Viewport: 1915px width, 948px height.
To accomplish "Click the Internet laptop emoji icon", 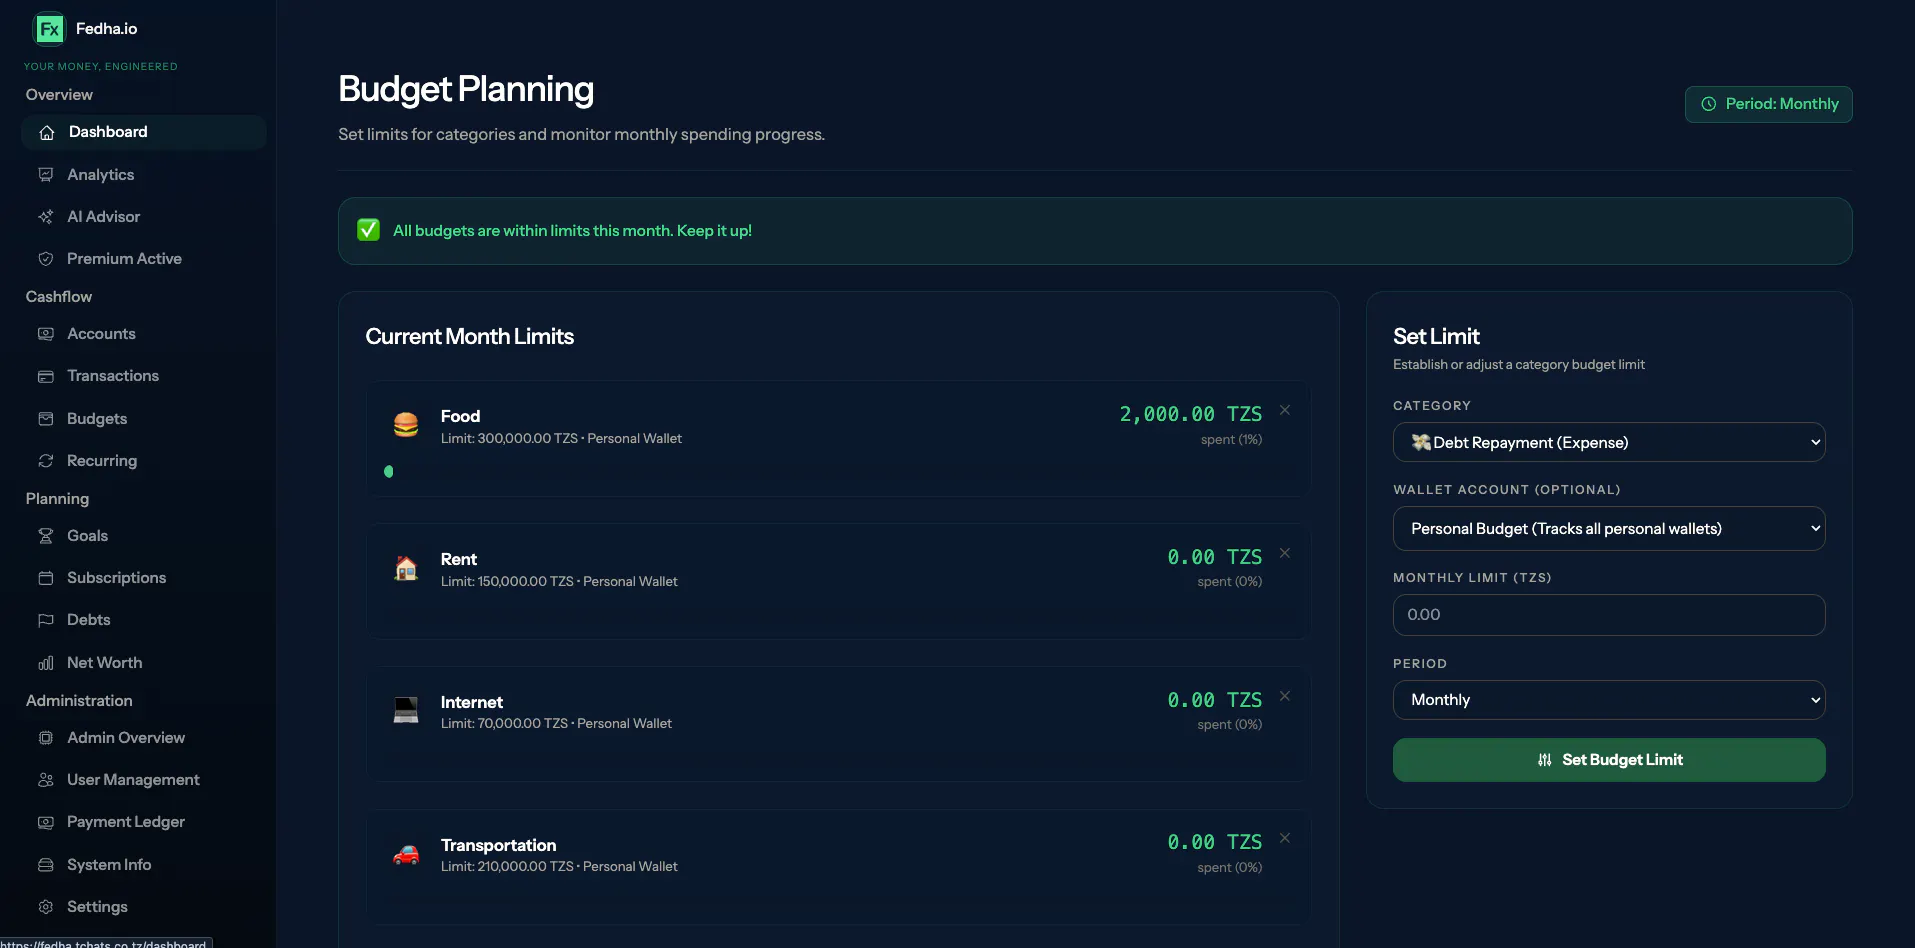I will click(x=406, y=710).
